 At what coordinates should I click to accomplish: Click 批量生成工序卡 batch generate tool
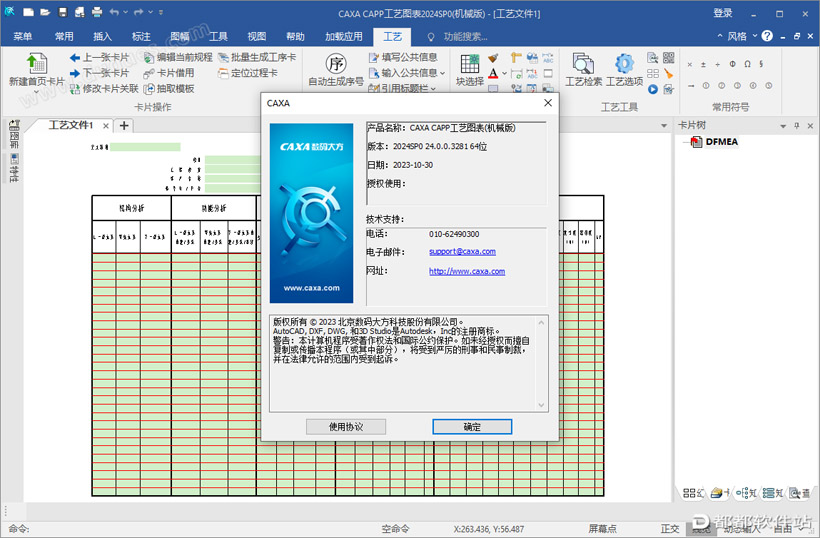pos(257,57)
